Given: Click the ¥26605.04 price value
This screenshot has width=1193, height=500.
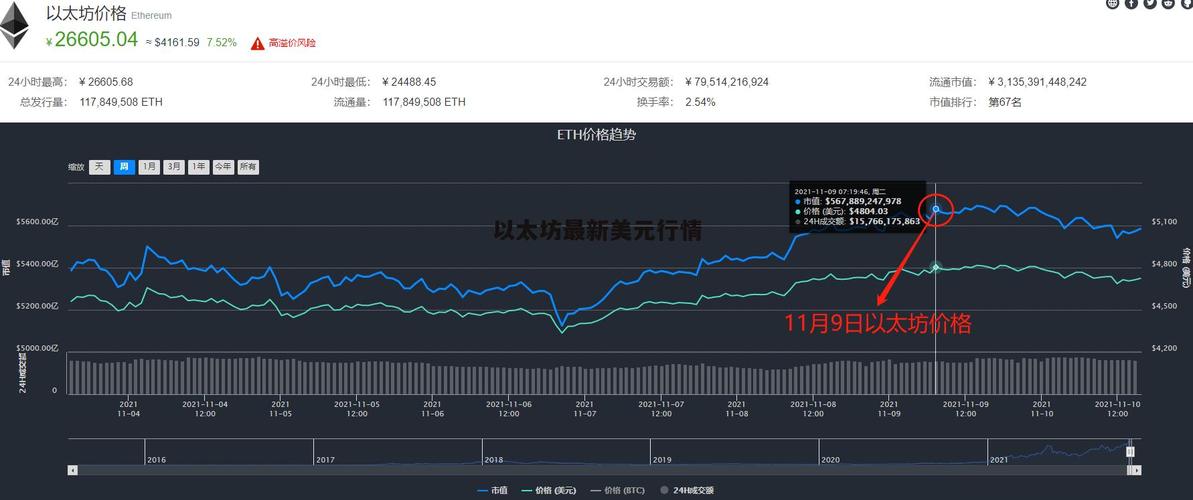Looking at the screenshot, I should [x=91, y=40].
